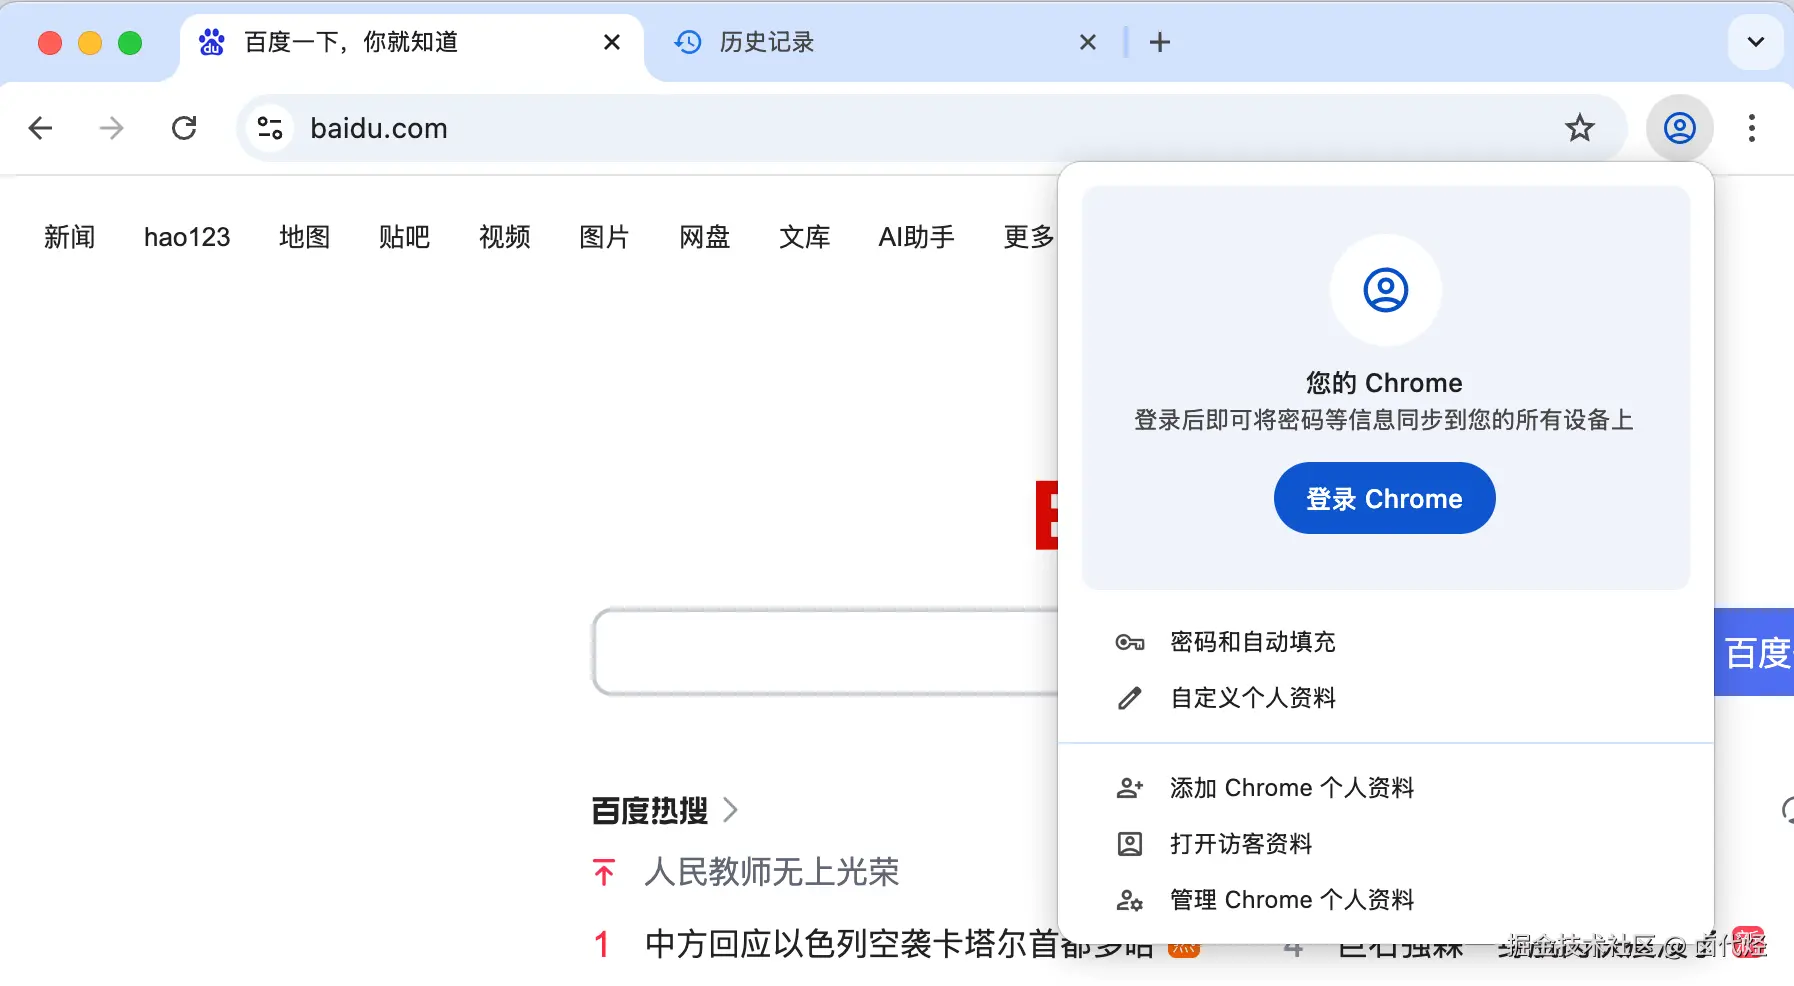
Task: Open the three-dot Chrome menu
Action: pos(1751,128)
